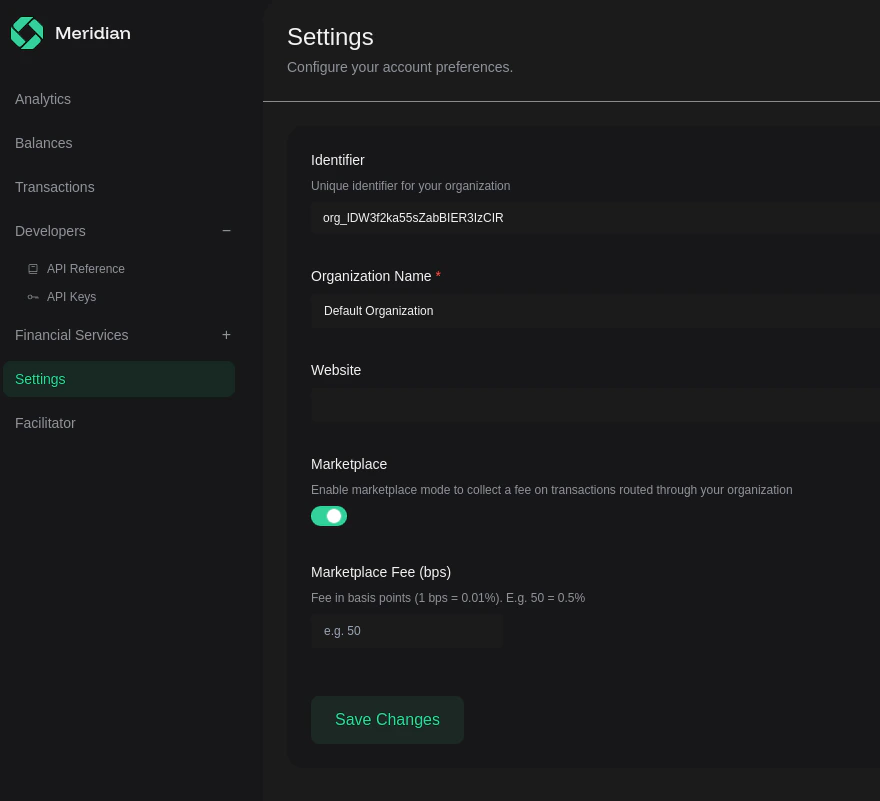The width and height of the screenshot is (880, 801).
Task: Click the API Keys key icon
Action: click(x=33, y=297)
